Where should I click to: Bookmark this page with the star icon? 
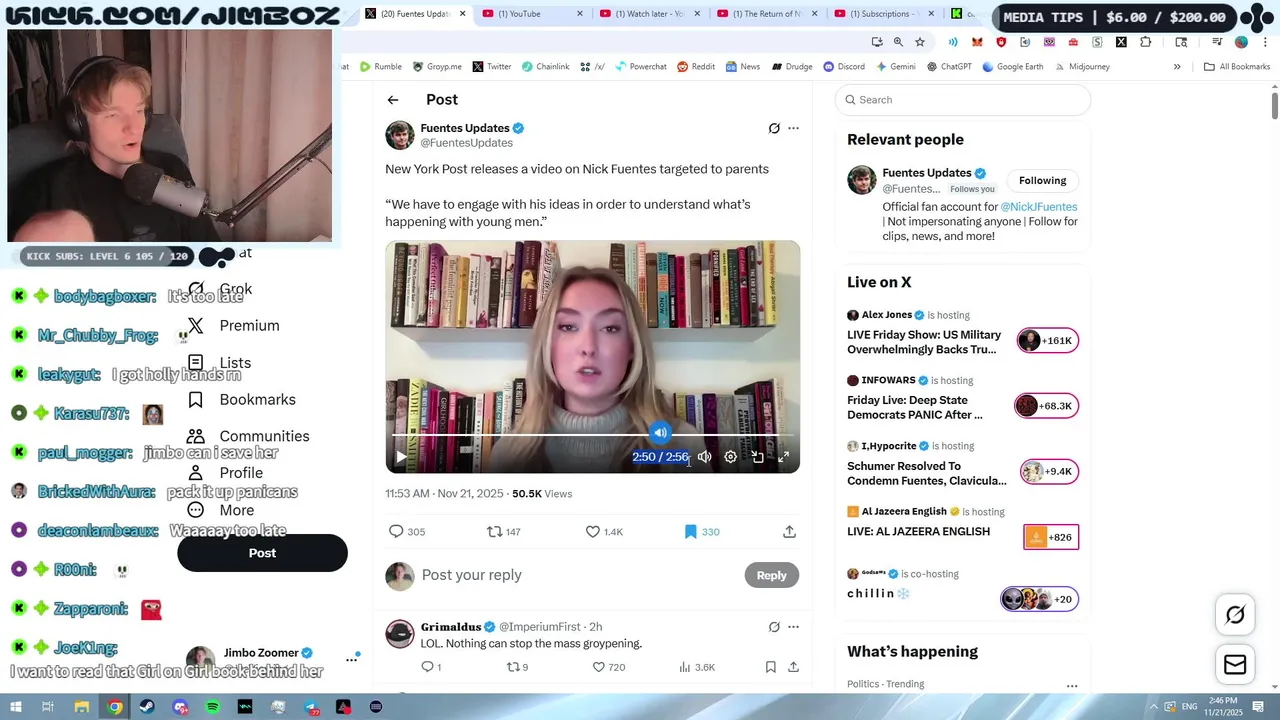tap(920, 42)
